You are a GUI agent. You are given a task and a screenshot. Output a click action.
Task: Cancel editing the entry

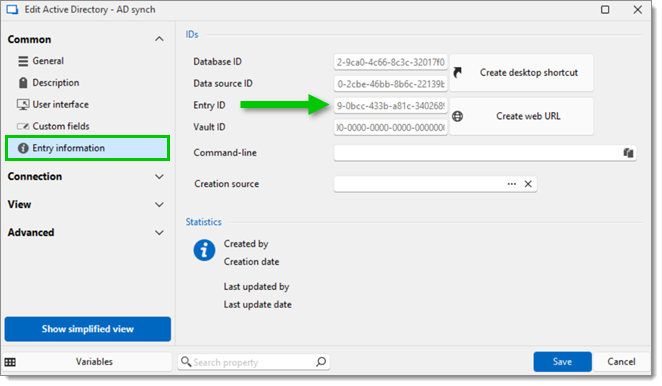coord(621,362)
